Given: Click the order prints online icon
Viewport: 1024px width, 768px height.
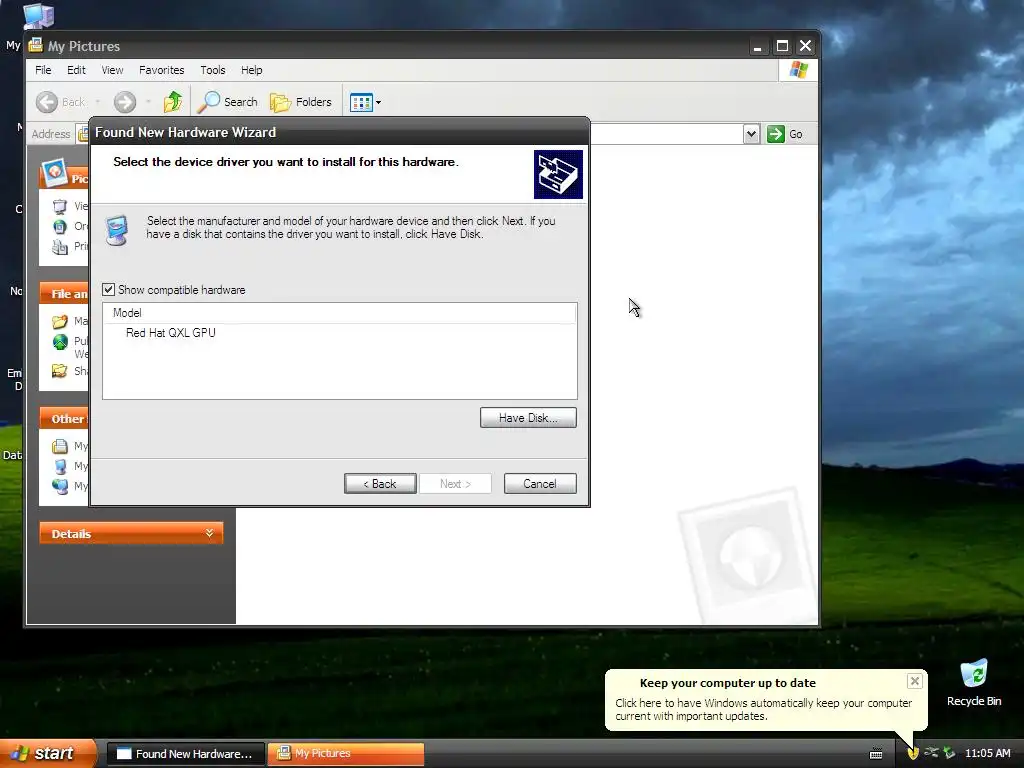Looking at the screenshot, I should point(59,226).
